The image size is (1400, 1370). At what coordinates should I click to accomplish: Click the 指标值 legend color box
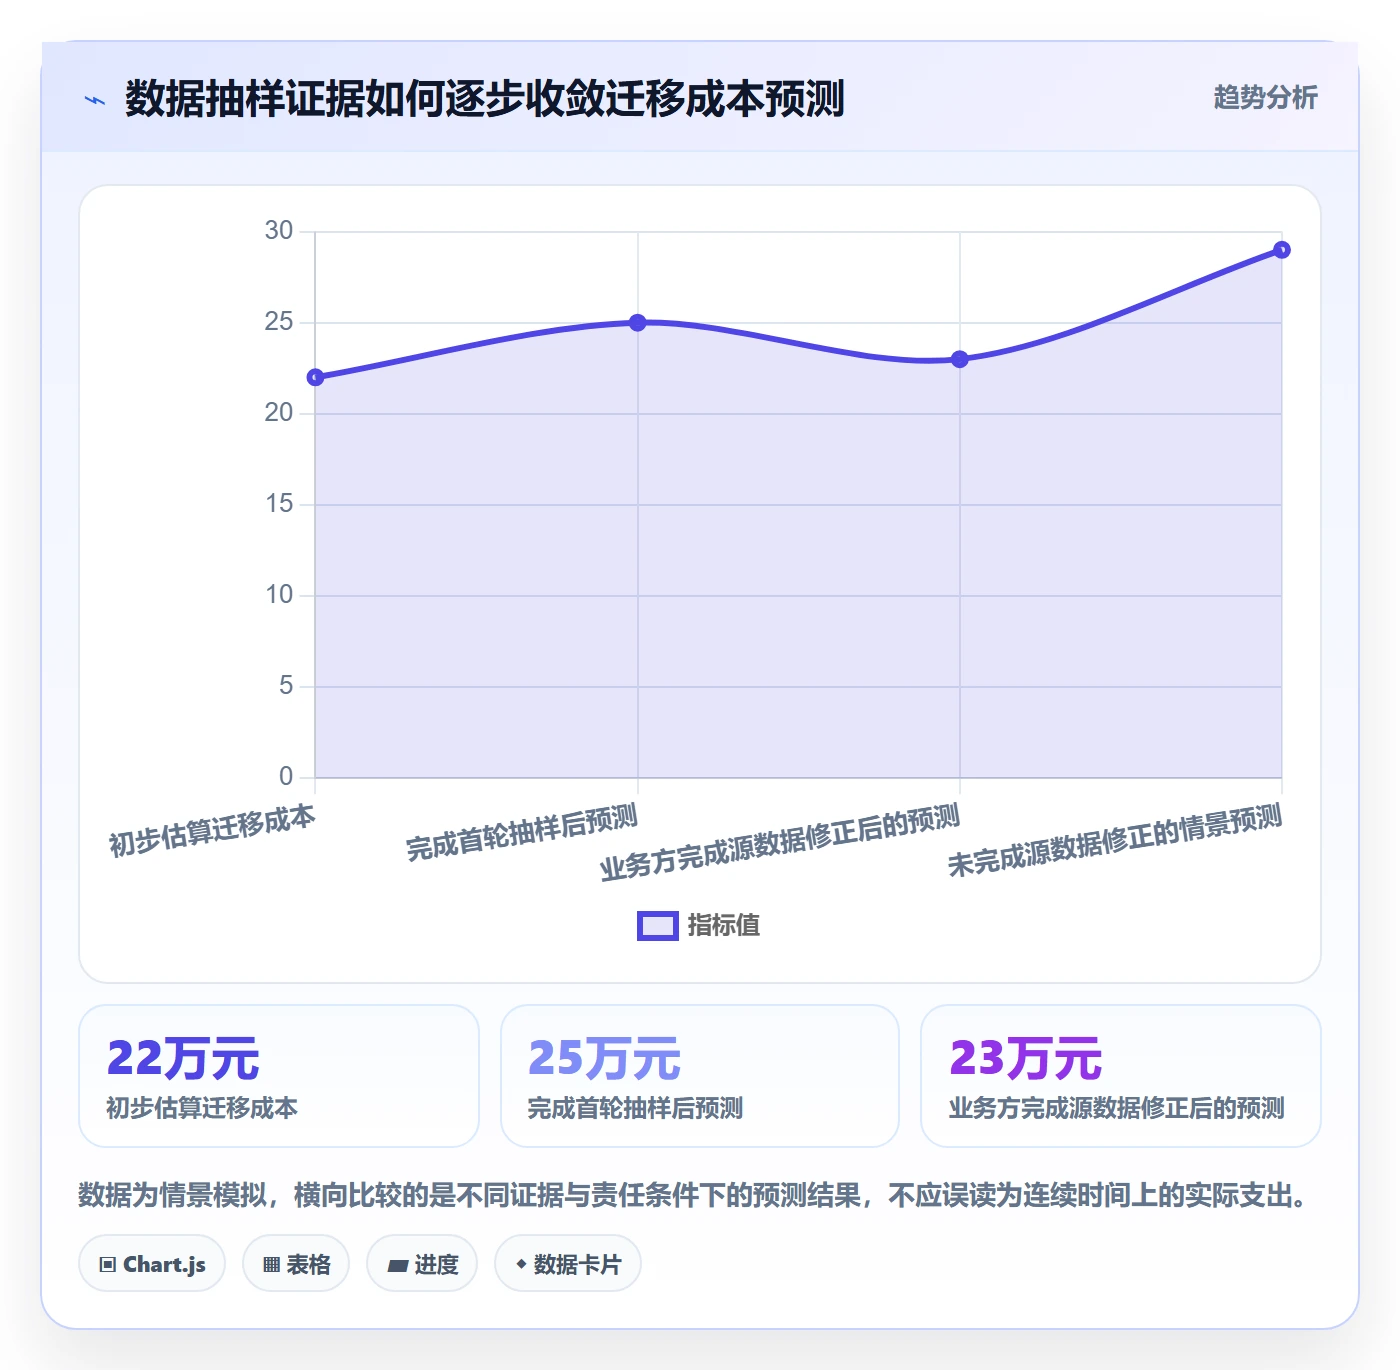coord(658,926)
